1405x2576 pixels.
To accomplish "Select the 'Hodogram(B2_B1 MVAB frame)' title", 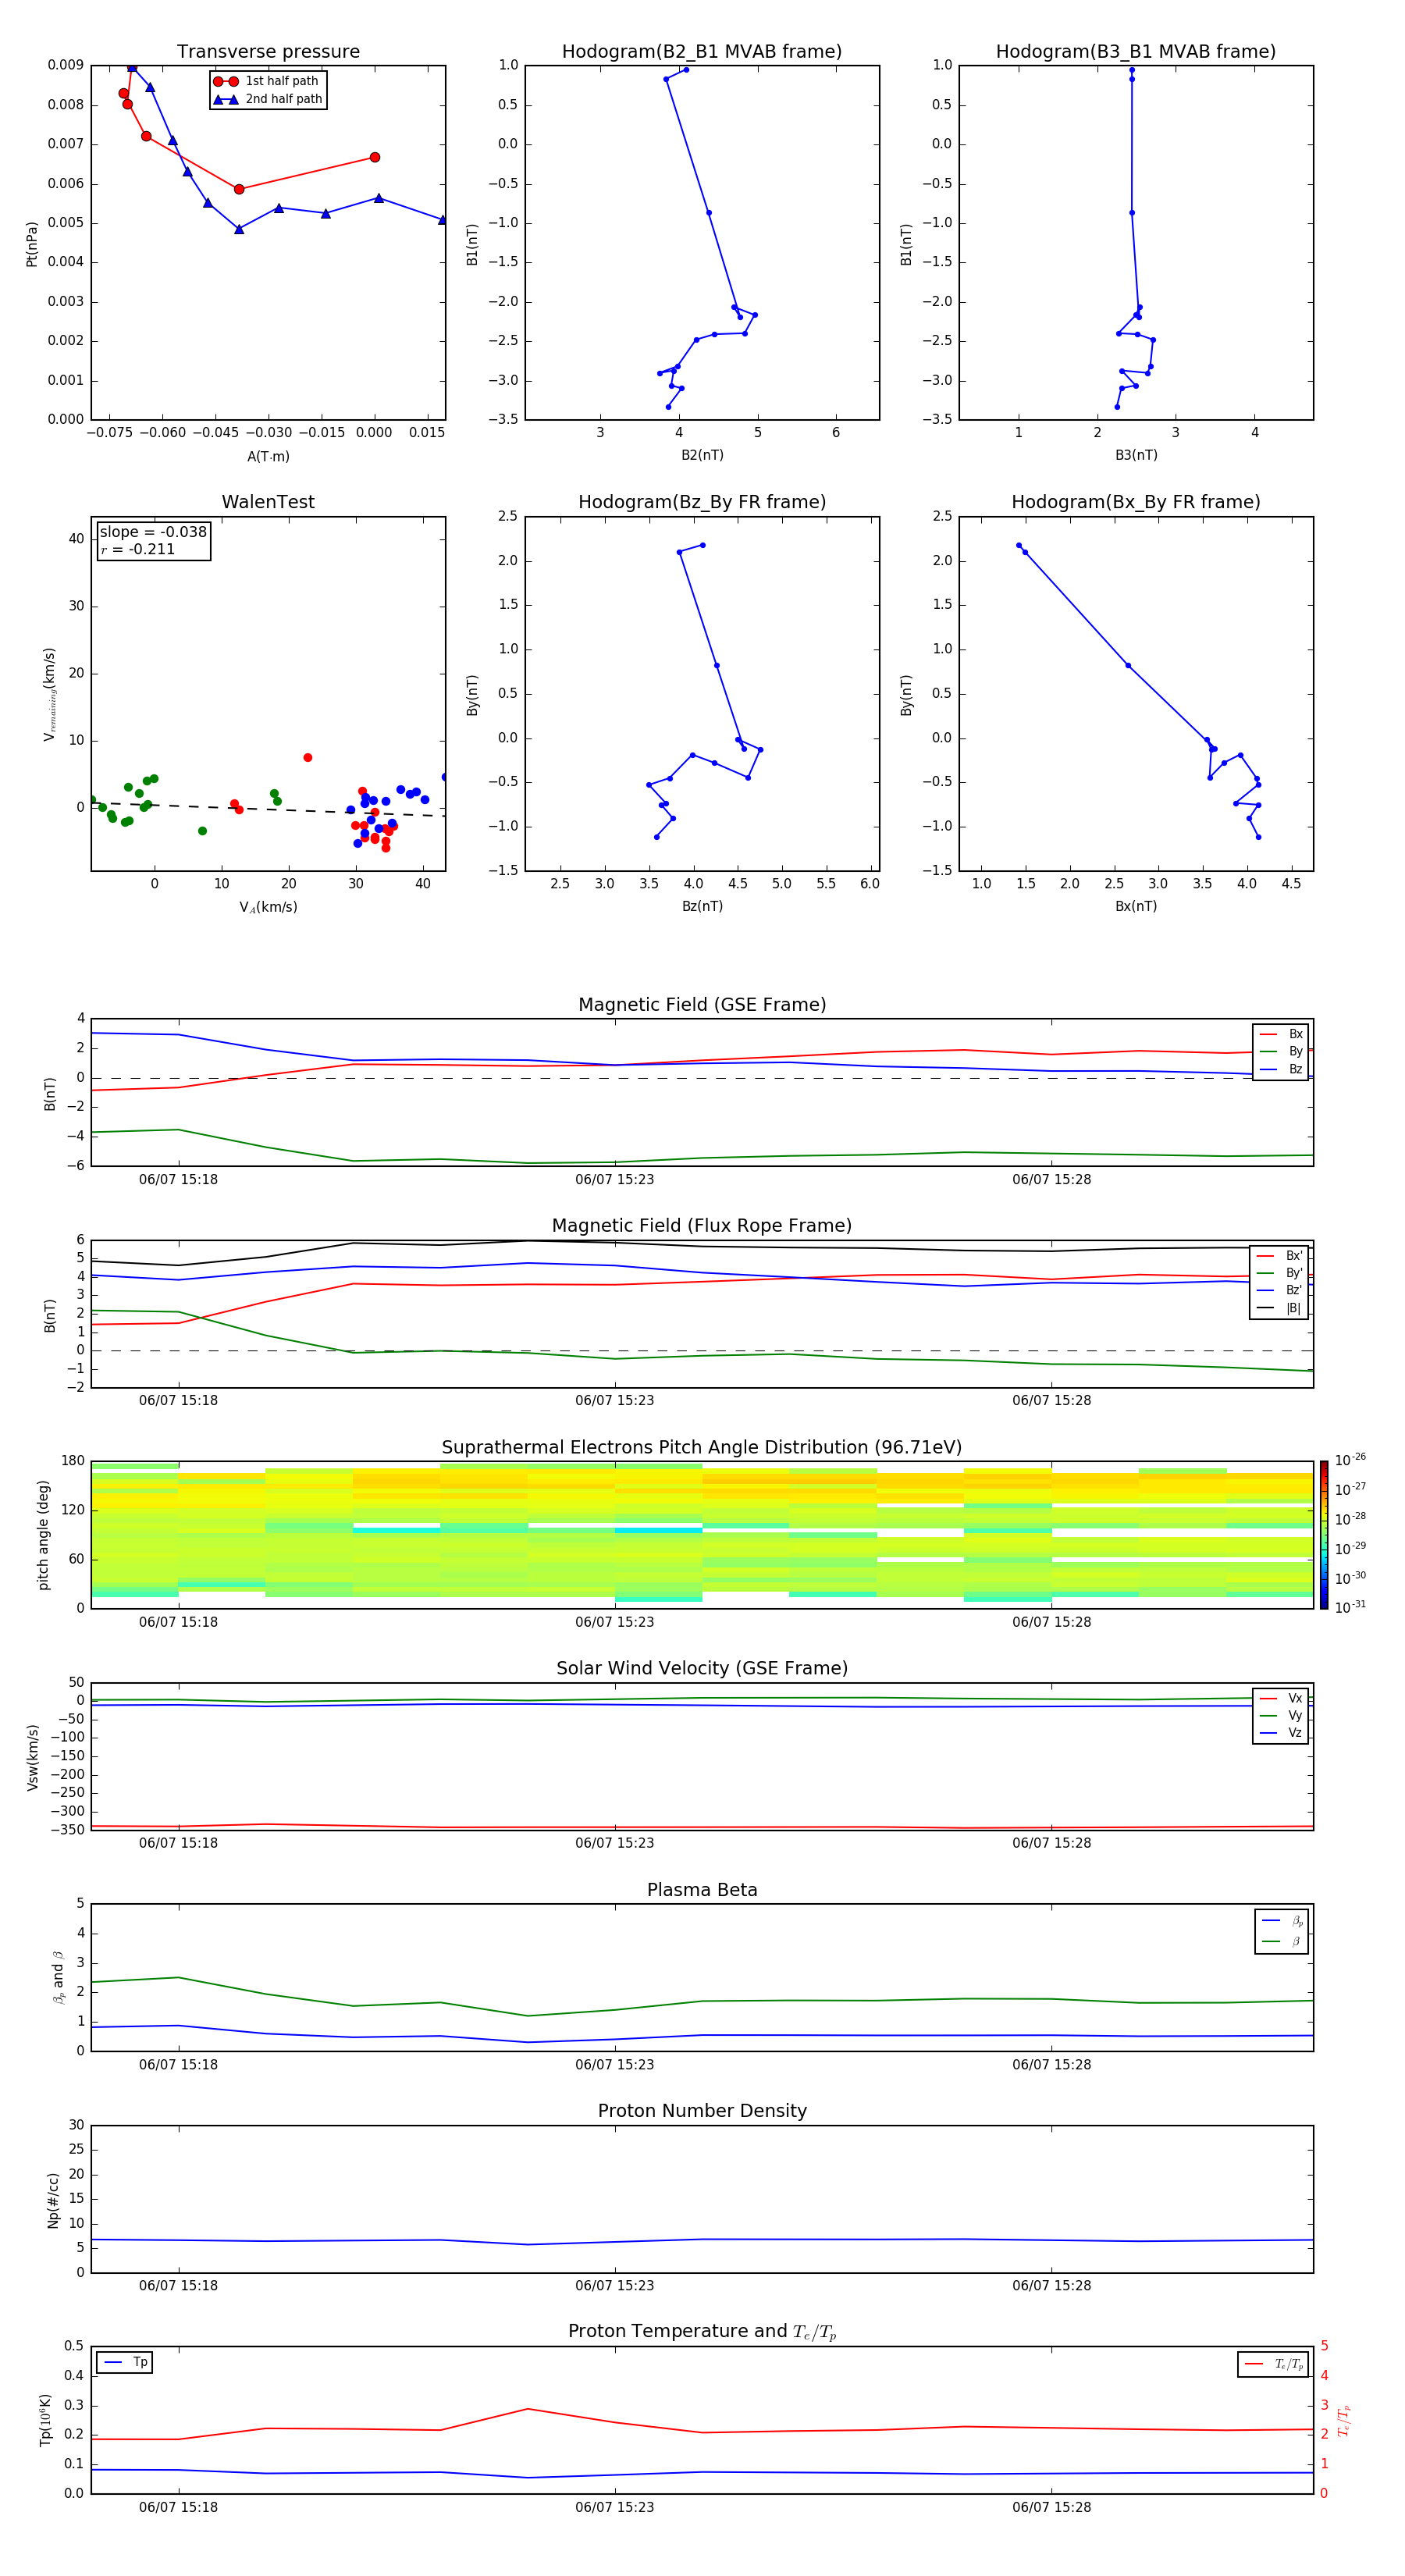I will tap(701, 52).
